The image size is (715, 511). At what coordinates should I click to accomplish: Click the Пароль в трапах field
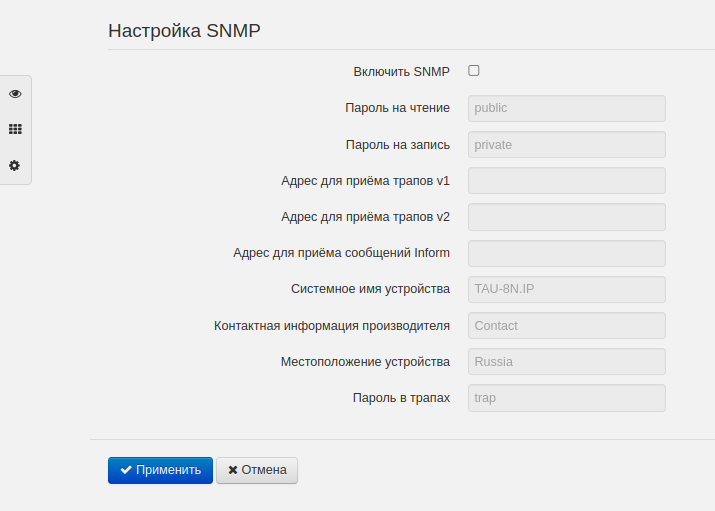click(566, 397)
